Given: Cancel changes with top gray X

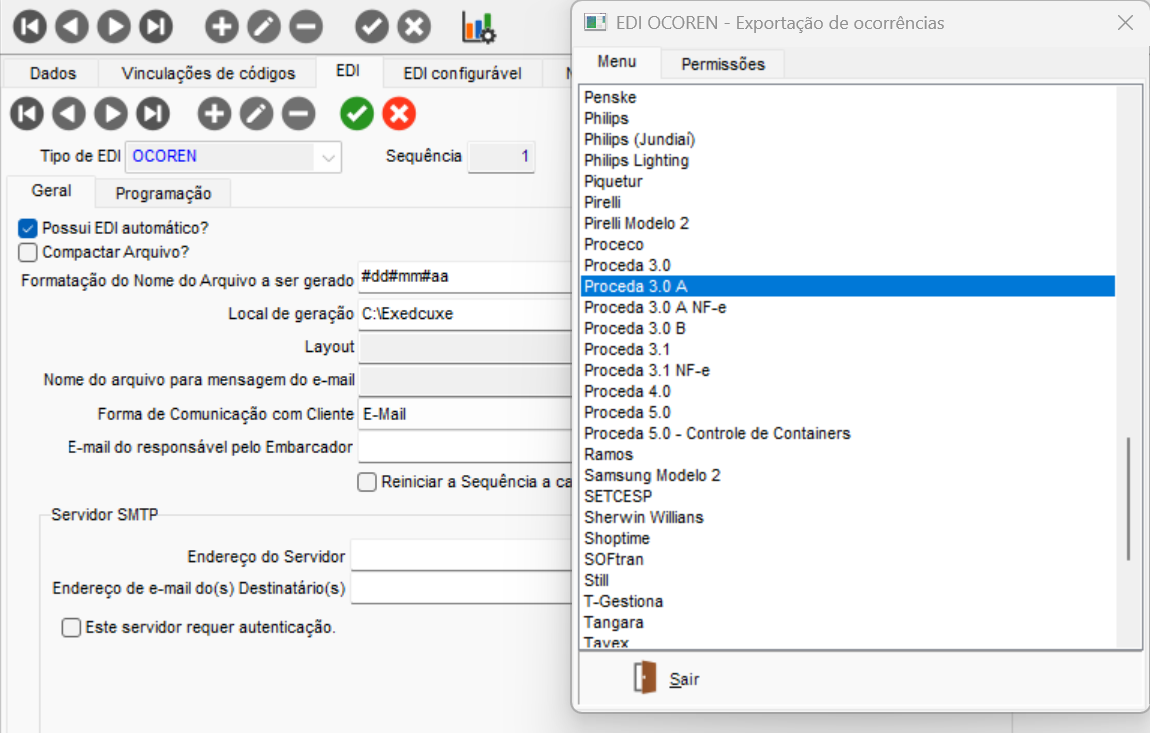Looking at the screenshot, I should coord(414,27).
